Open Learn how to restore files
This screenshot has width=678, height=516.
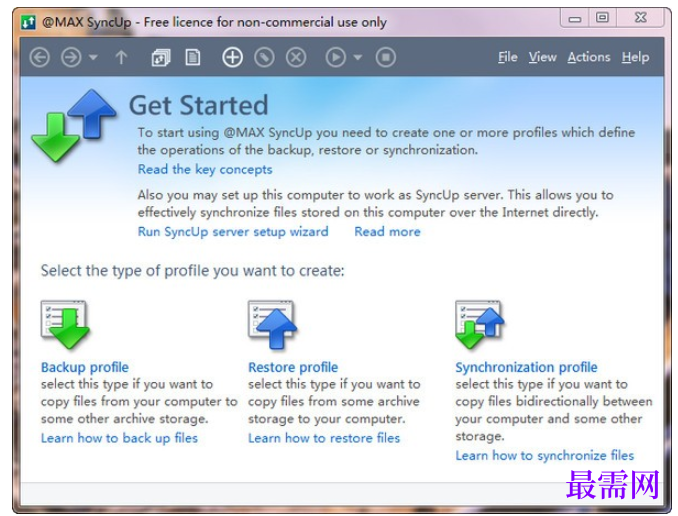[x=324, y=438]
